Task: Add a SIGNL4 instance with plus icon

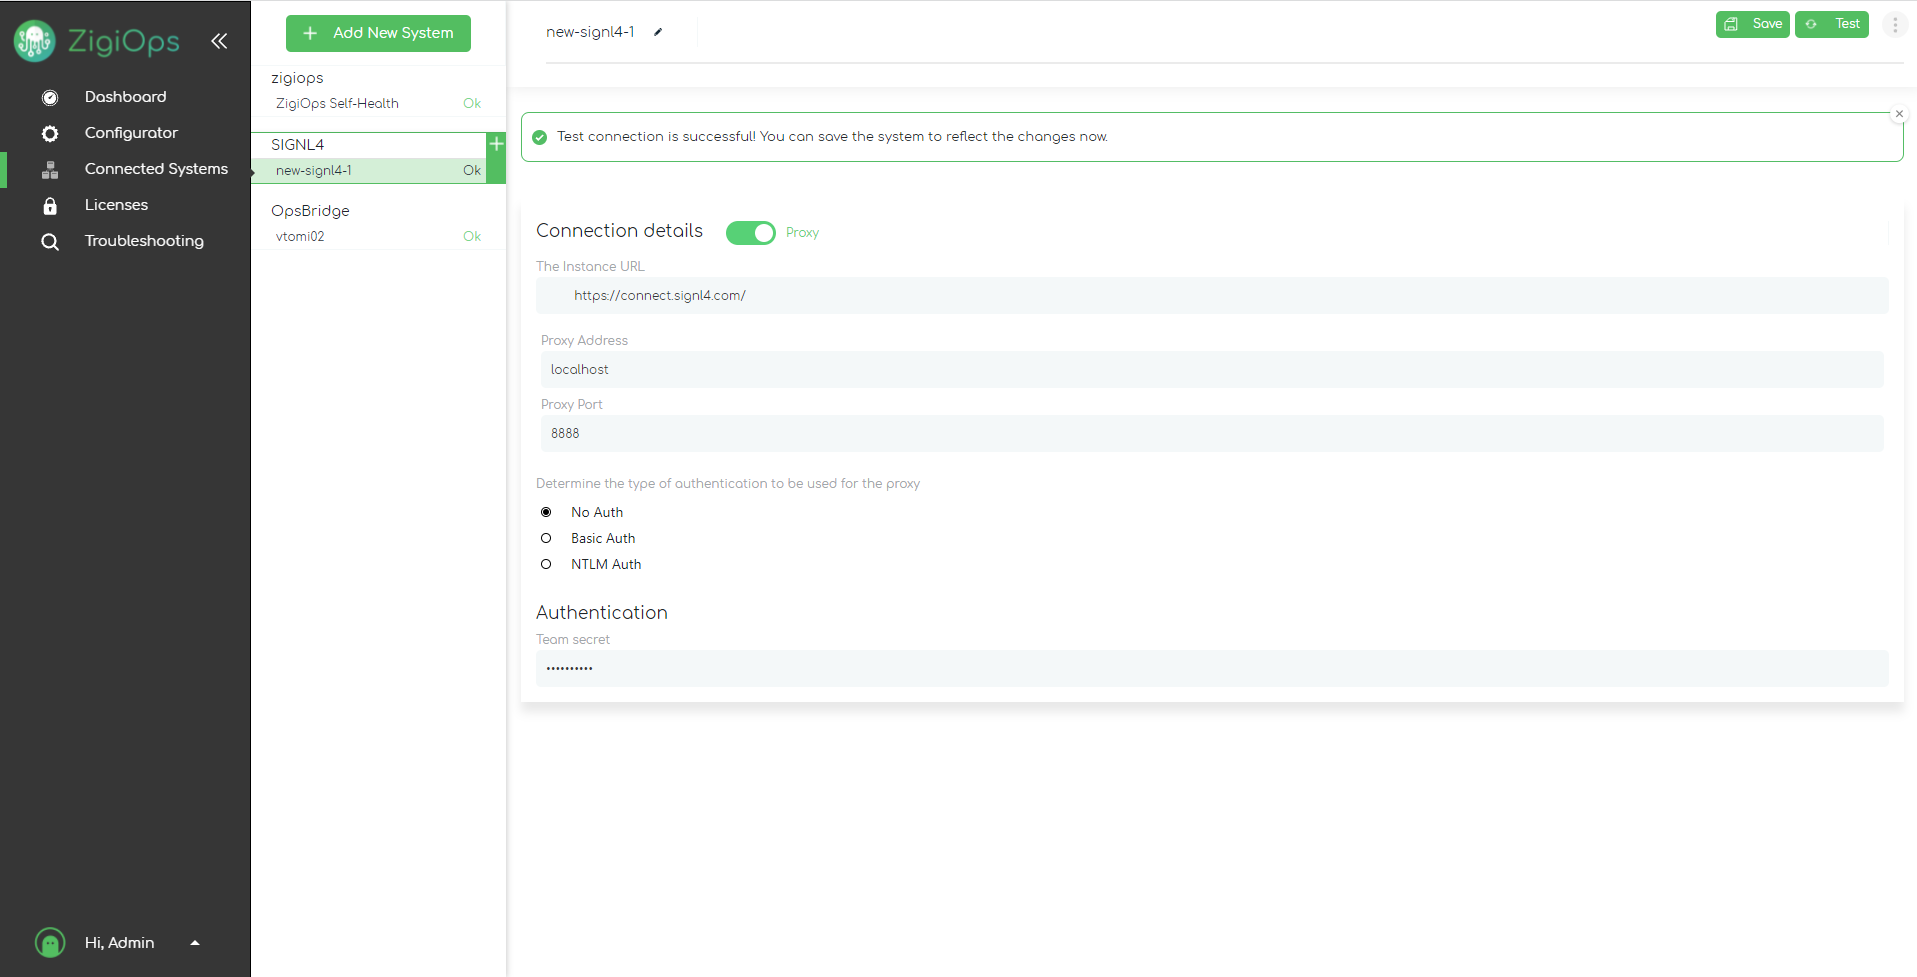Action: pos(496,144)
